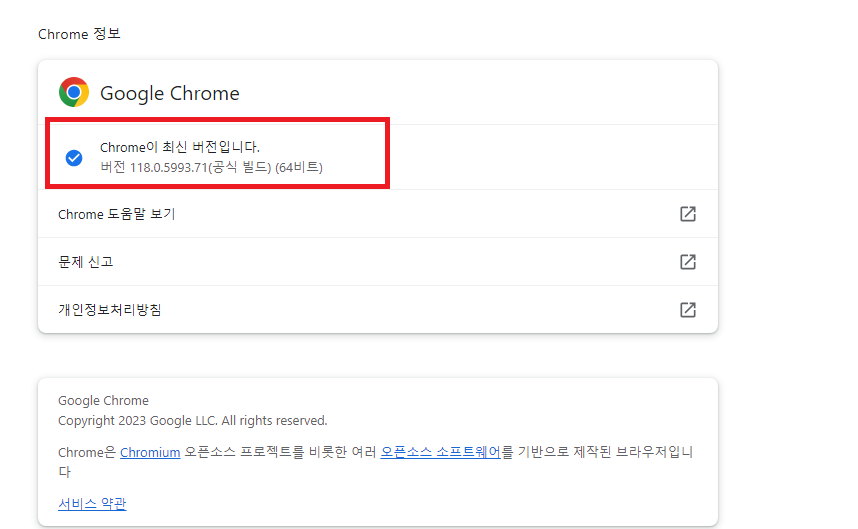Open the 오픈소스 소프트웨어 link
The image size is (858, 529).
[440, 452]
